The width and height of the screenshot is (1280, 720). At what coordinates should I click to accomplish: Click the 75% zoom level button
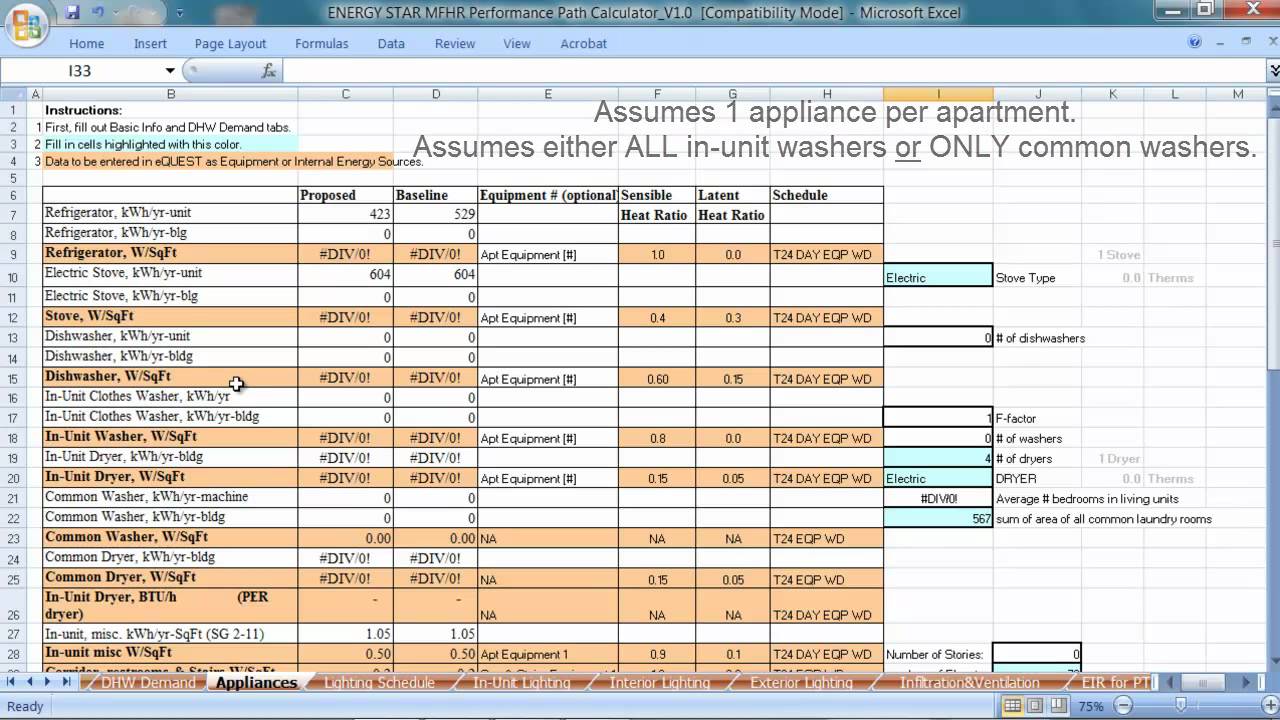click(1092, 706)
